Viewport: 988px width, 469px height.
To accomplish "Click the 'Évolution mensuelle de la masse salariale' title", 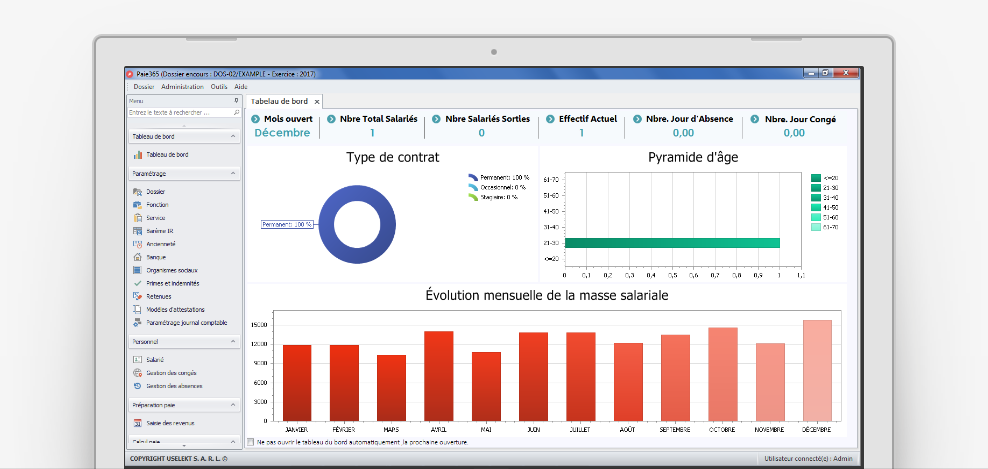I will tap(547, 295).
